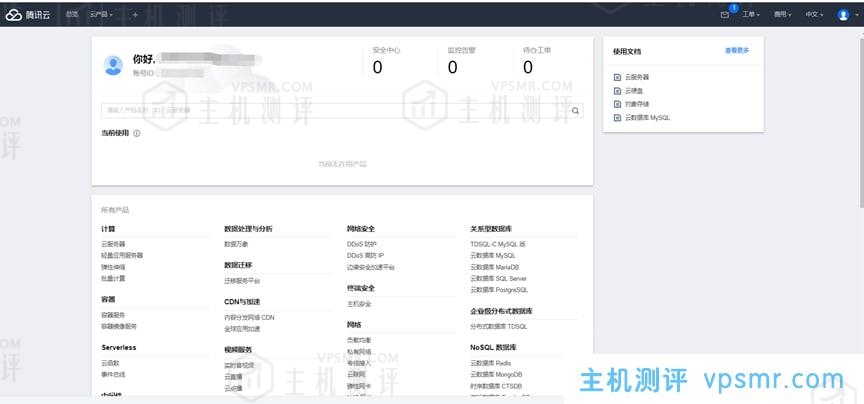864x404 pixels.
Task: Open 主机安全 product
Action: click(359, 304)
